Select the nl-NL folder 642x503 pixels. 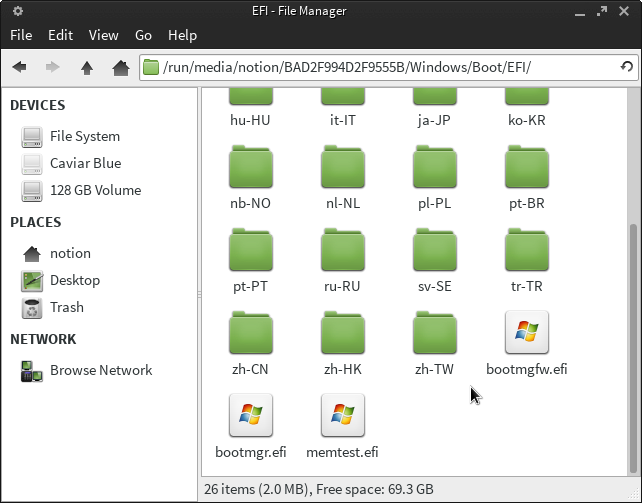[343, 167]
